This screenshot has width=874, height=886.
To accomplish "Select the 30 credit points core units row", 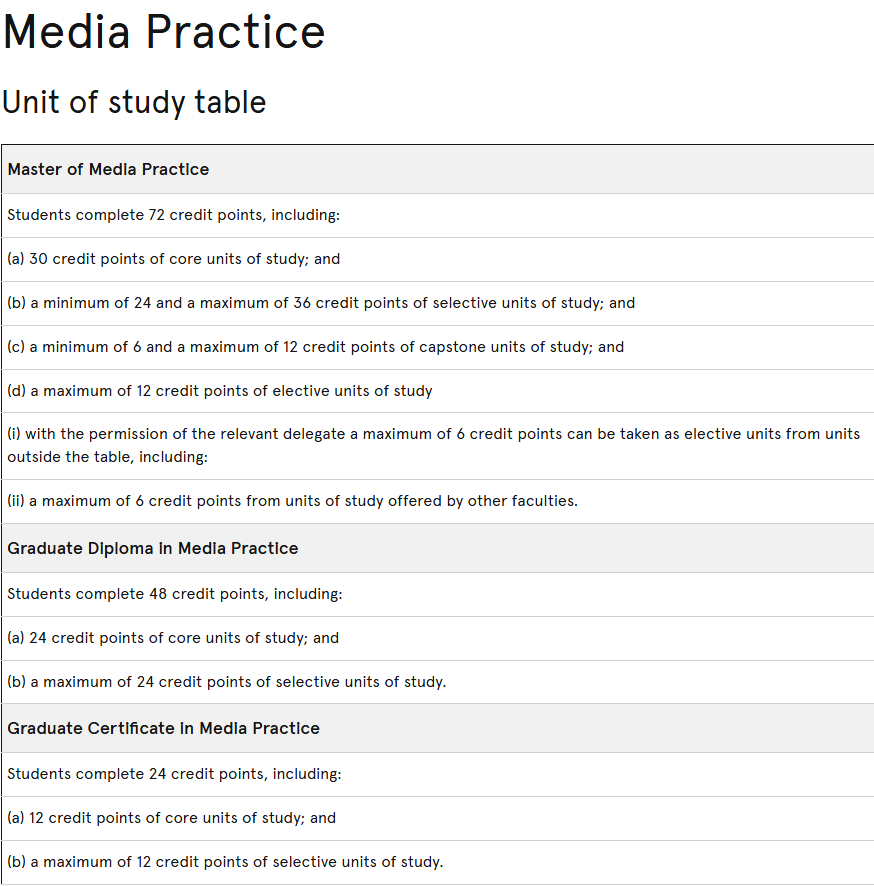I will pyautogui.click(x=437, y=259).
